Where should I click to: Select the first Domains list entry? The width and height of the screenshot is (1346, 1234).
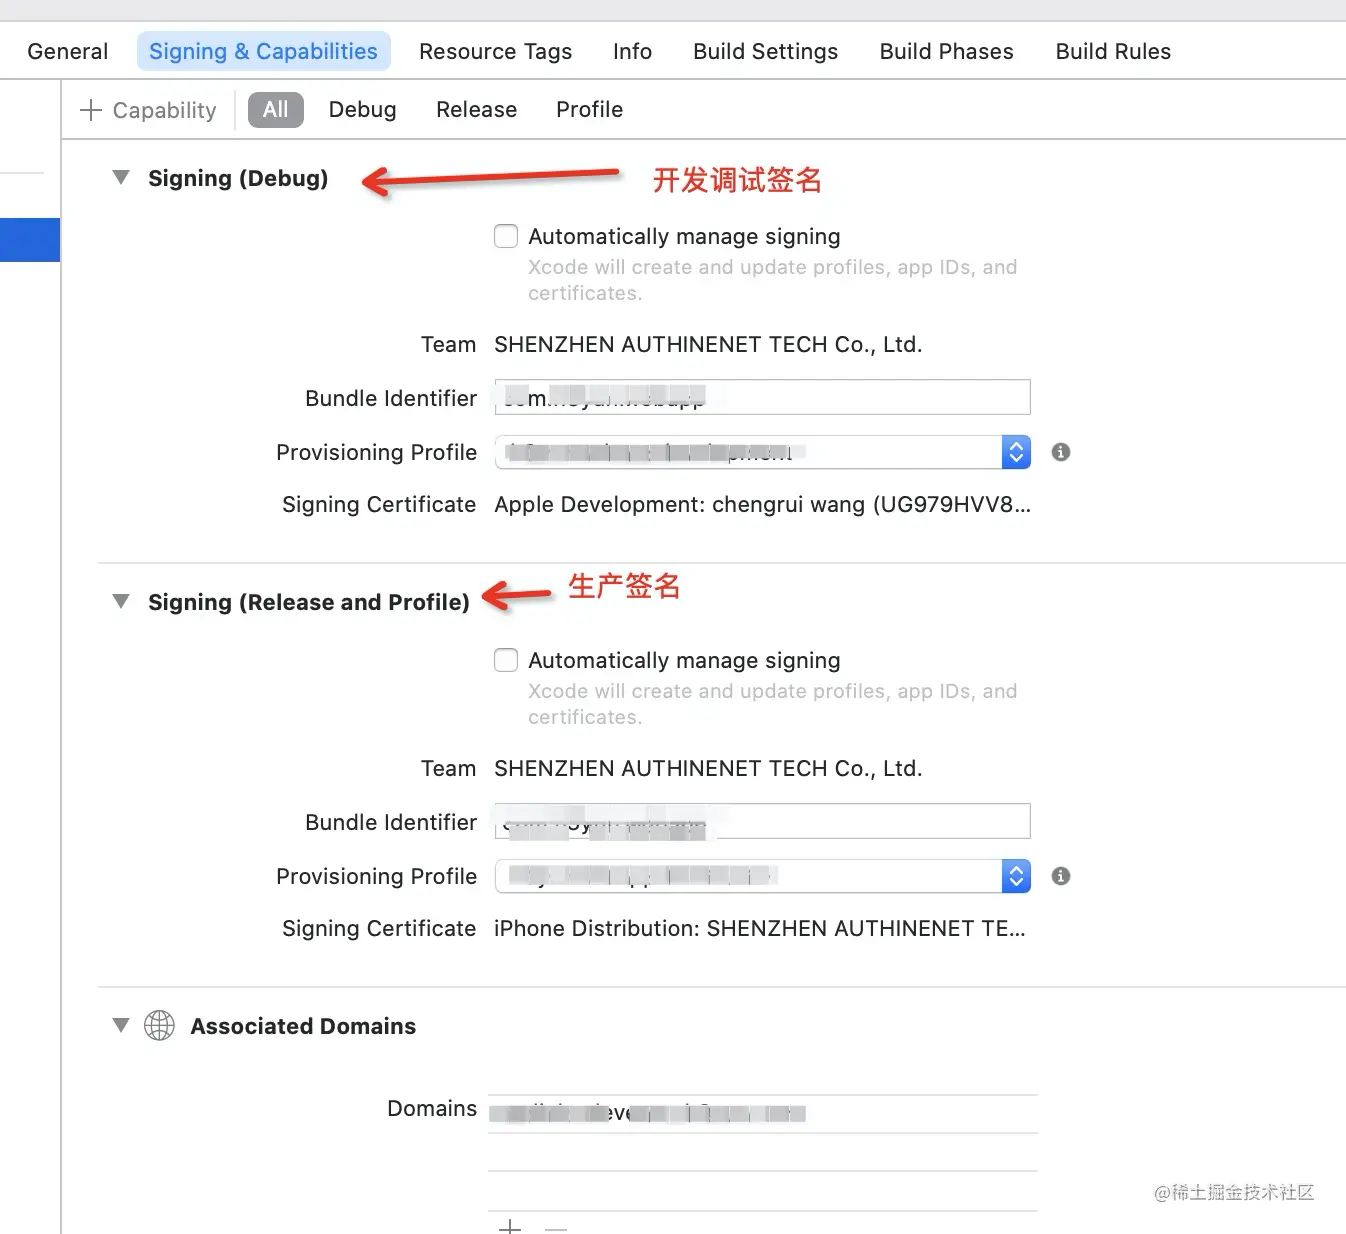pos(762,1113)
